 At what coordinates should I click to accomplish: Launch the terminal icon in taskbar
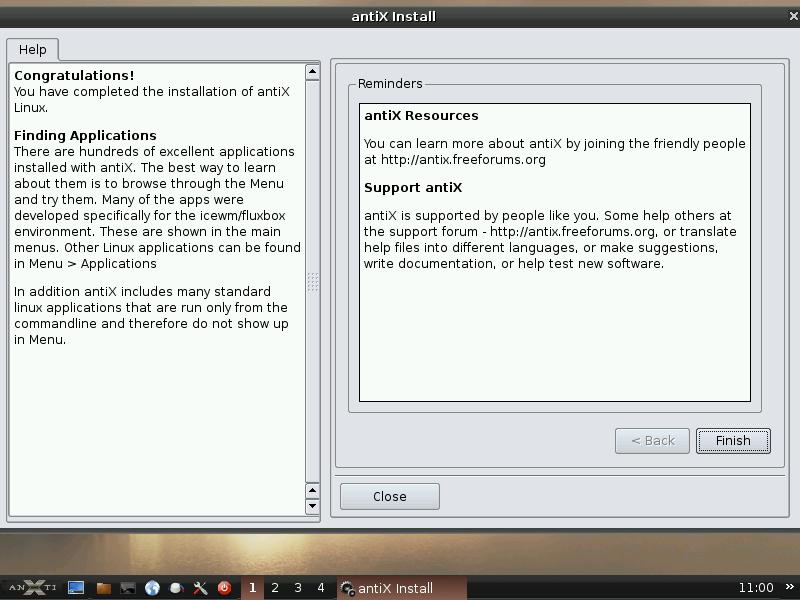(x=128, y=588)
